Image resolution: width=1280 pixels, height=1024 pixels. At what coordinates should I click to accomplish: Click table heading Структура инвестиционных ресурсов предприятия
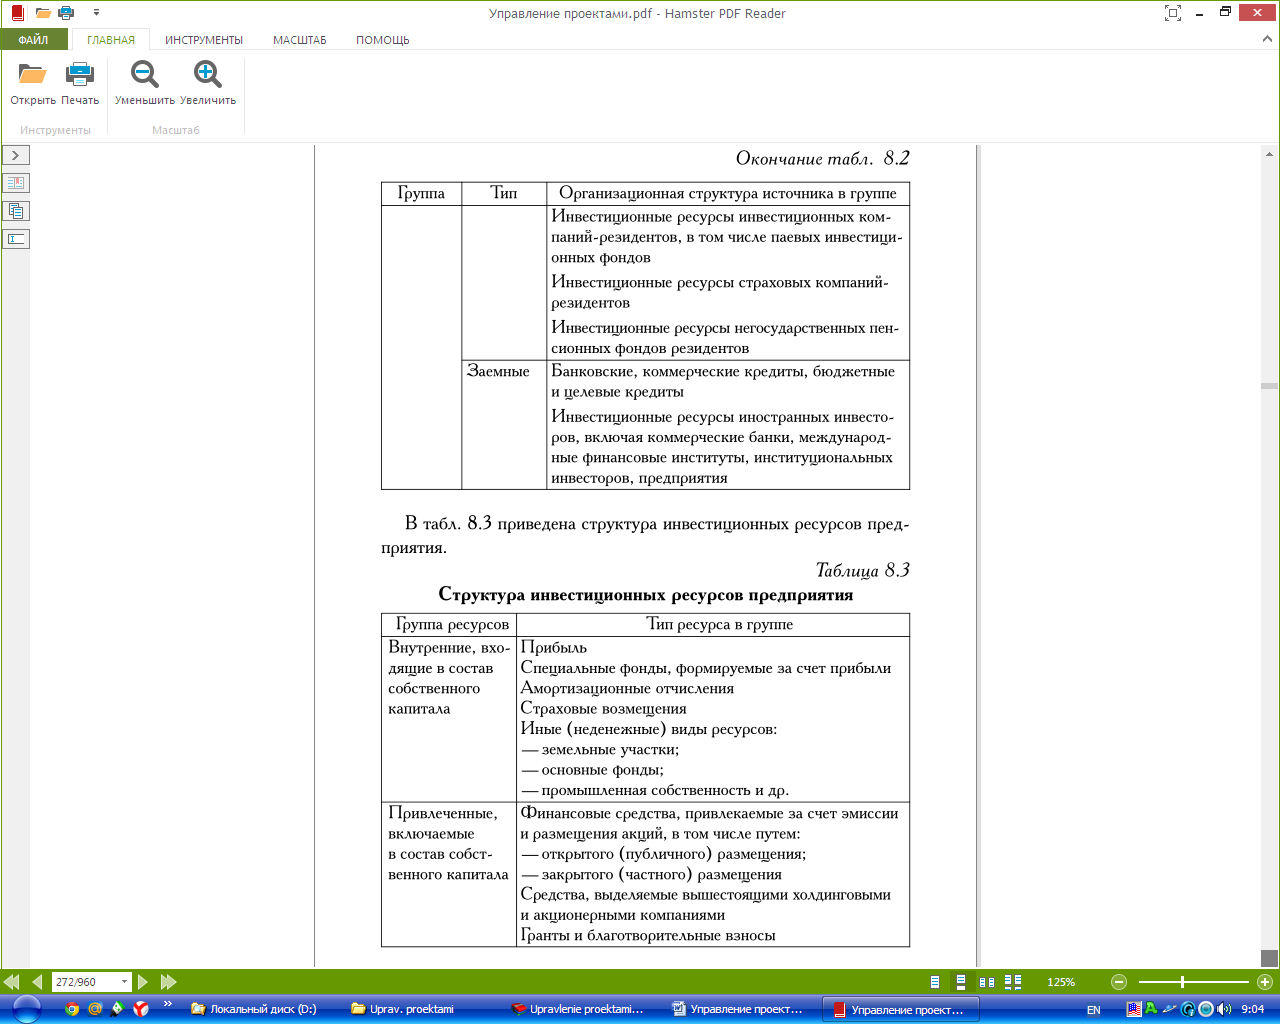click(x=645, y=595)
